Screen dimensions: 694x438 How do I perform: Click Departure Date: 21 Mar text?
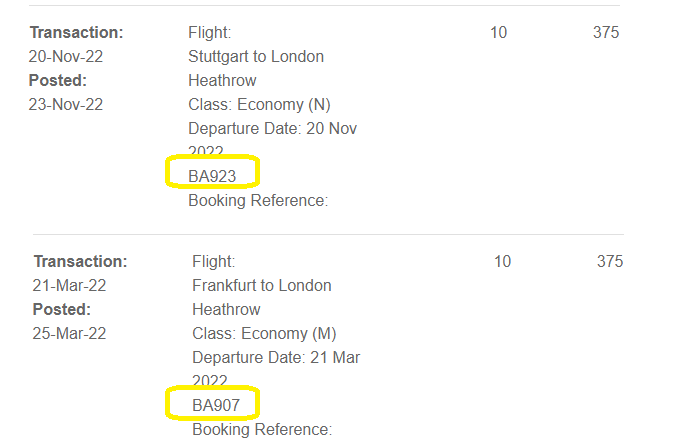[276, 357]
